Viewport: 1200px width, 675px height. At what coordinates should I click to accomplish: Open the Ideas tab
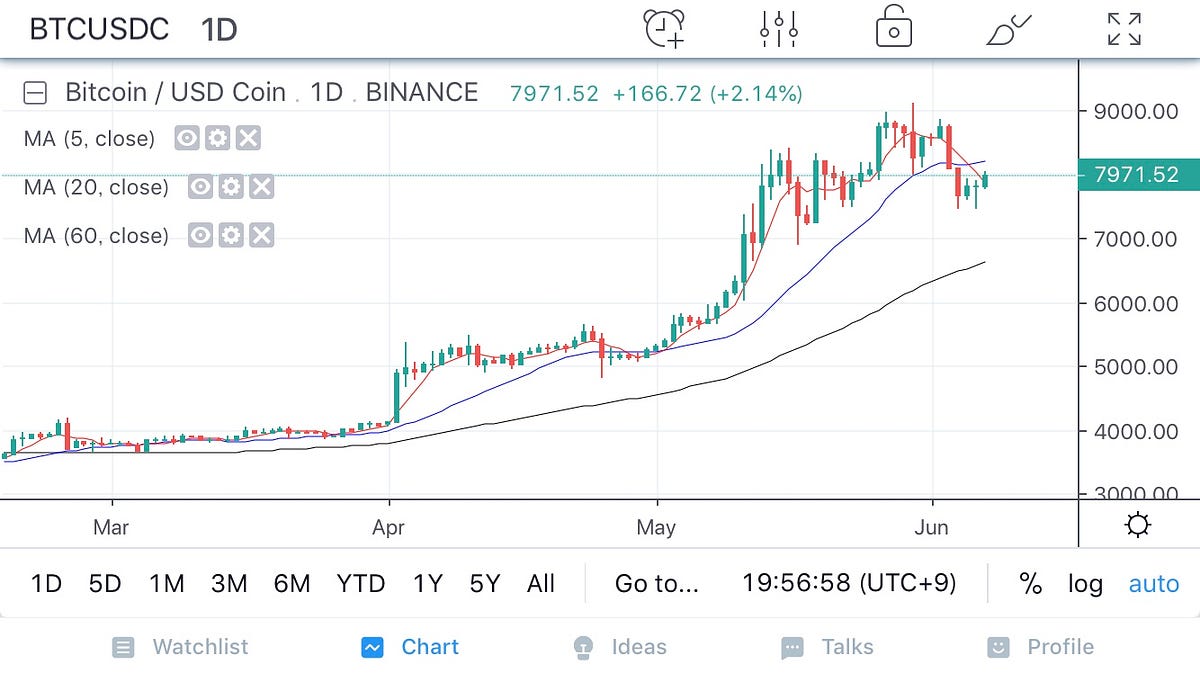[x=621, y=647]
